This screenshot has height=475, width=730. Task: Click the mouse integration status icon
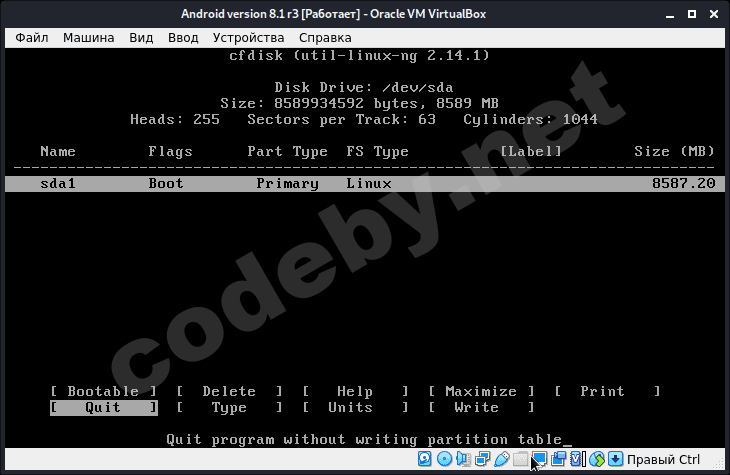click(596, 459)
